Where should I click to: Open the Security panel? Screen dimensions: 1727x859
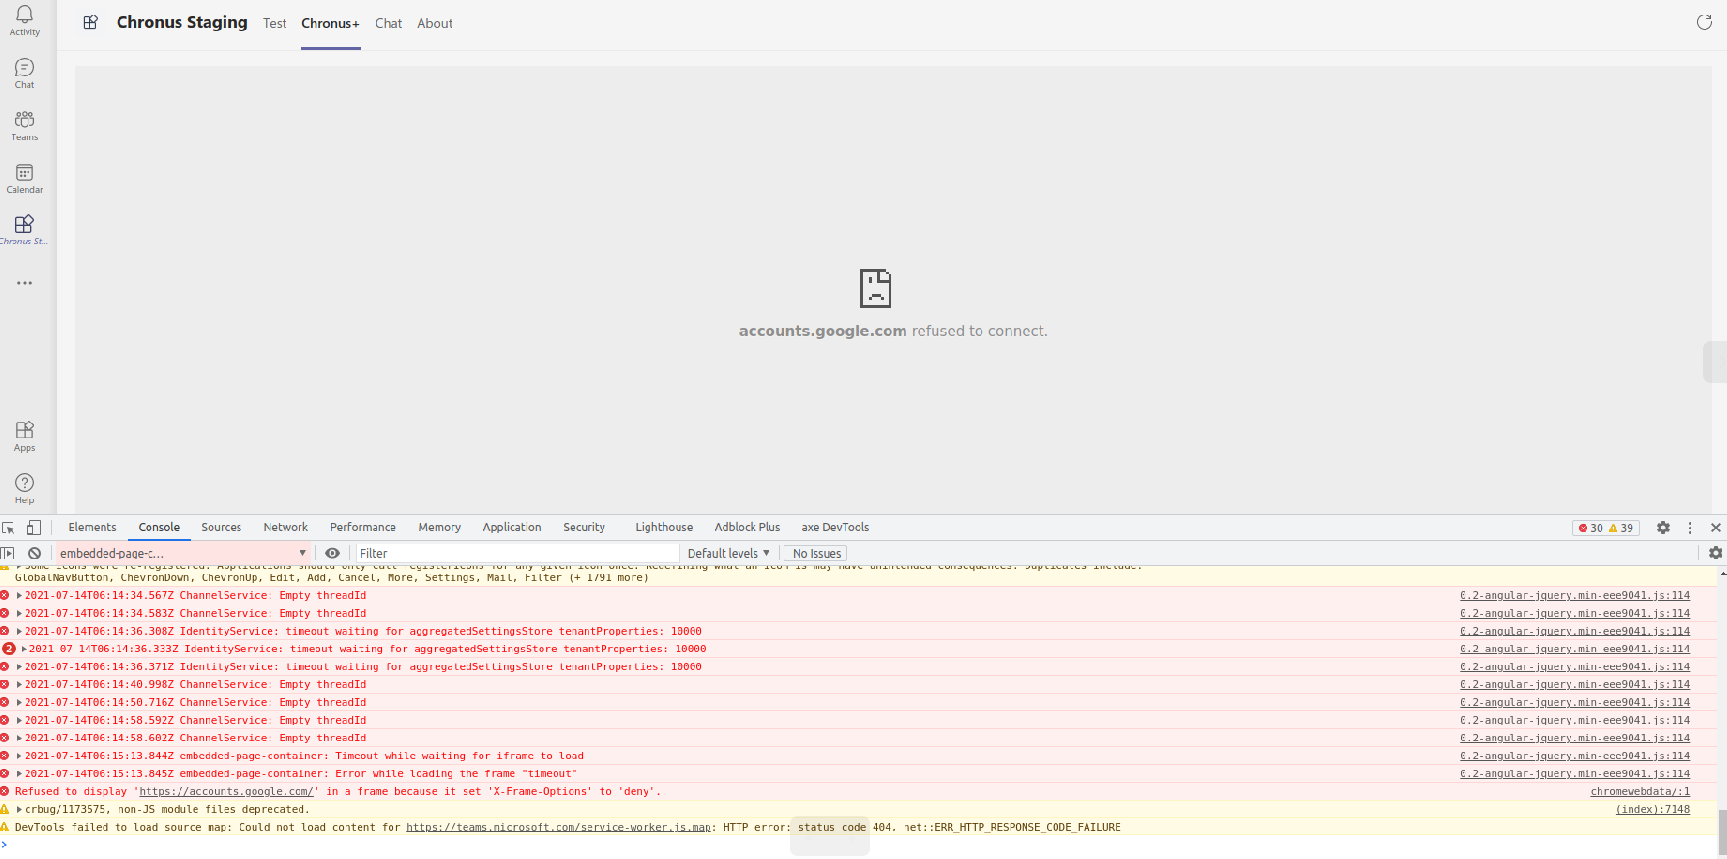(584, 527)
